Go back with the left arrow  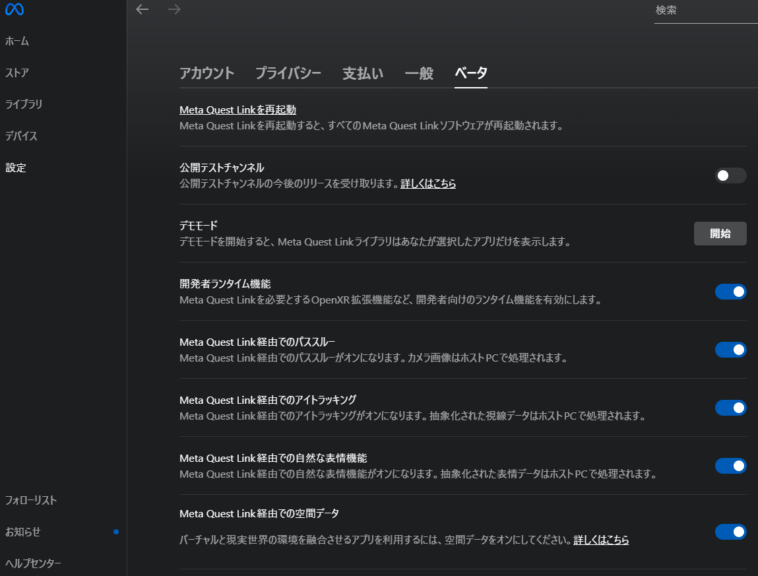click(142, 9)
